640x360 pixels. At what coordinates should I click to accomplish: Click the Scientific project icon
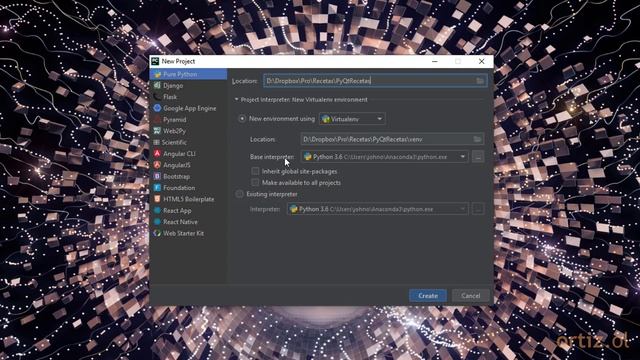(157, 142)
